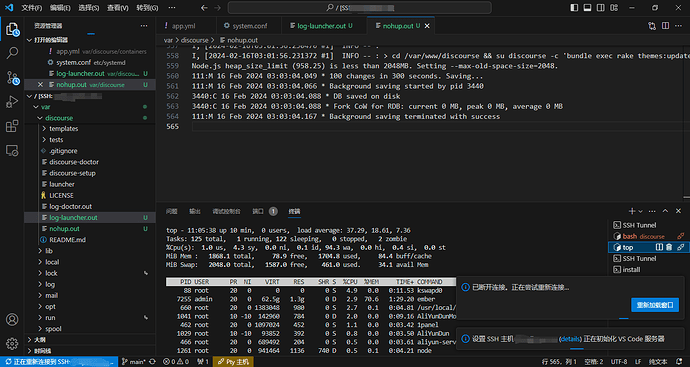Go forward with the navigation arrow
The height and width of the screenshot is (367, 690).
pyautogui.click(x=217, y=7)
